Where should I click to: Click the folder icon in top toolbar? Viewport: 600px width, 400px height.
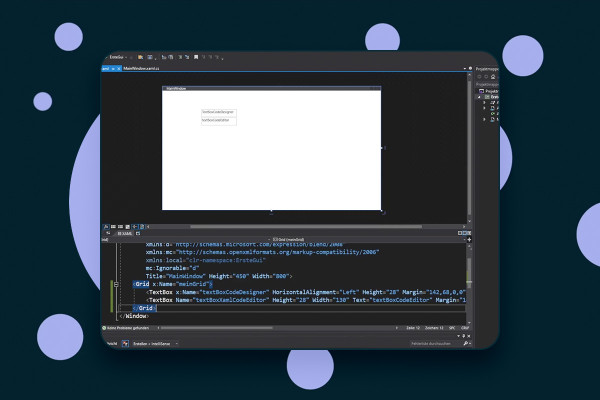point(140,57)
